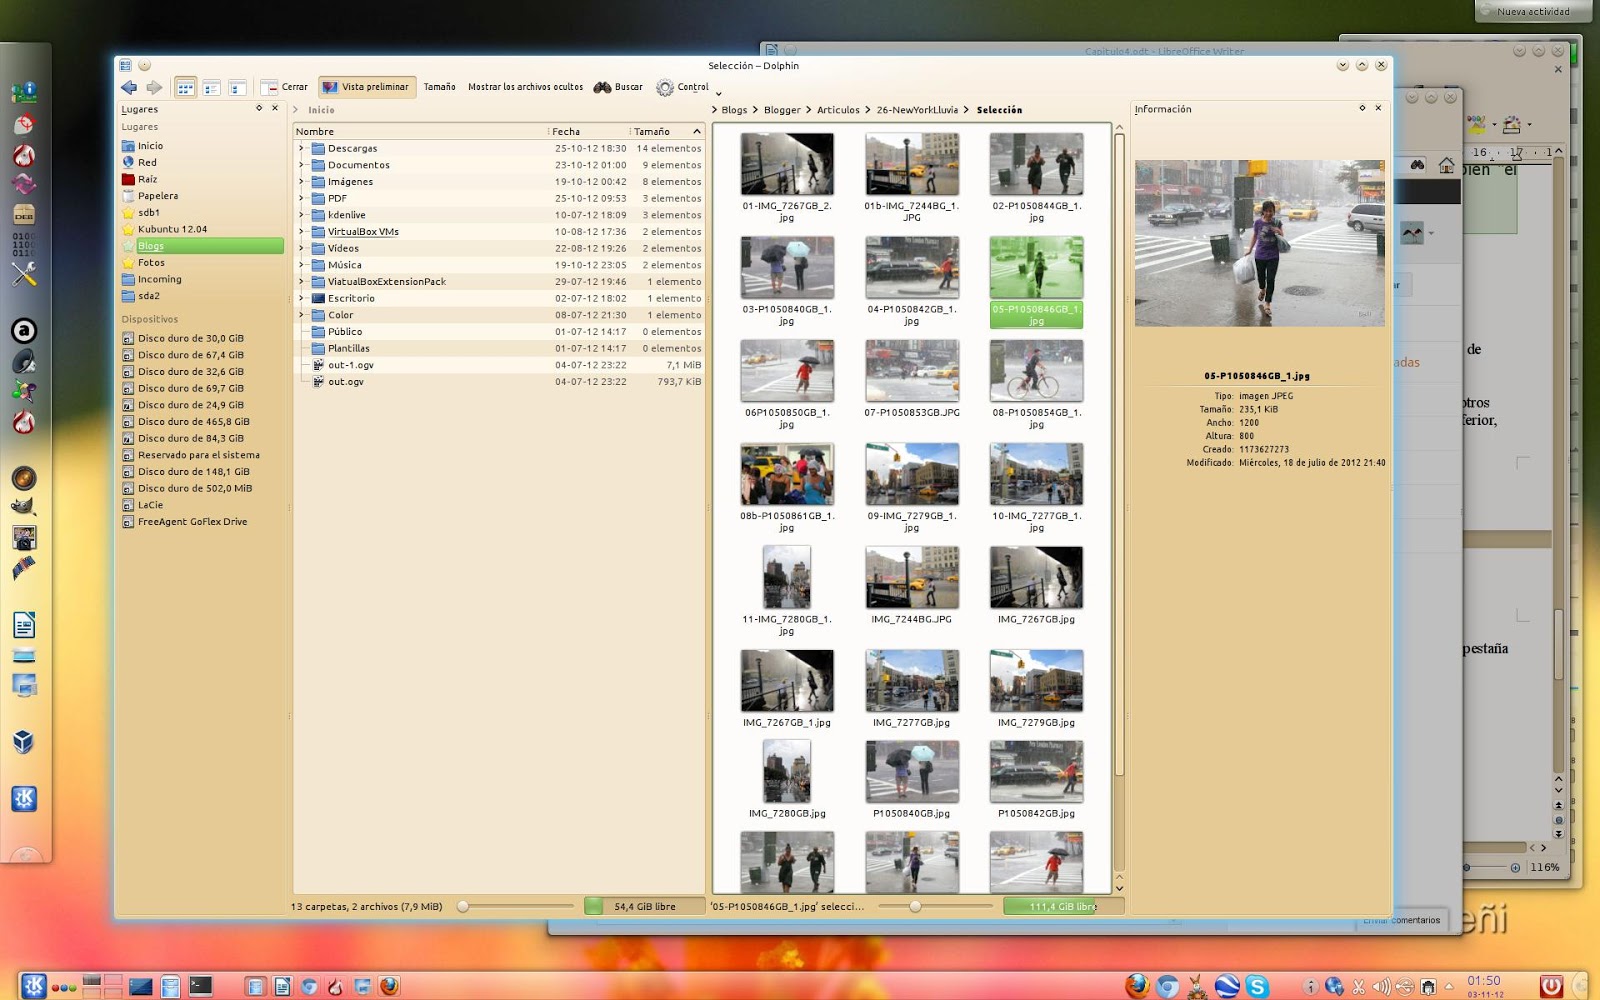1600x1000 pixels.
Task: Click Nueva actividad button
Action: pos(1531,12)
